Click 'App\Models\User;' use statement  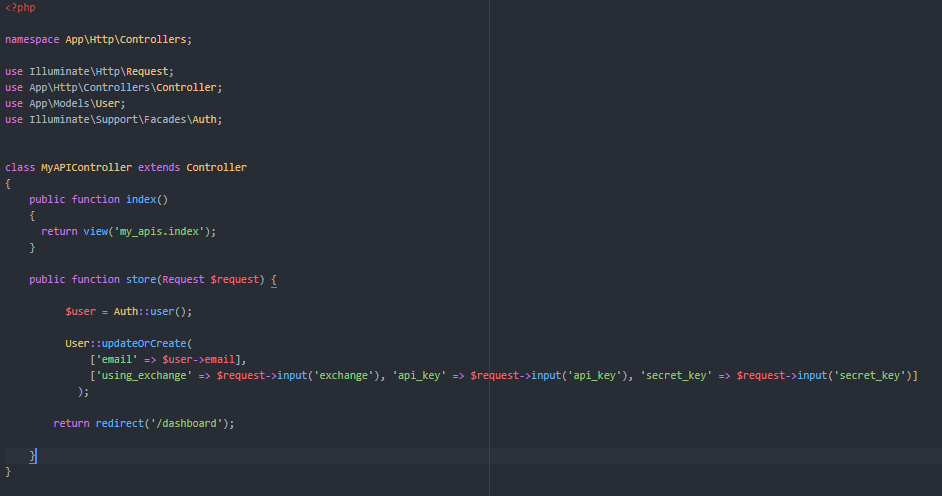coord(77,103)
